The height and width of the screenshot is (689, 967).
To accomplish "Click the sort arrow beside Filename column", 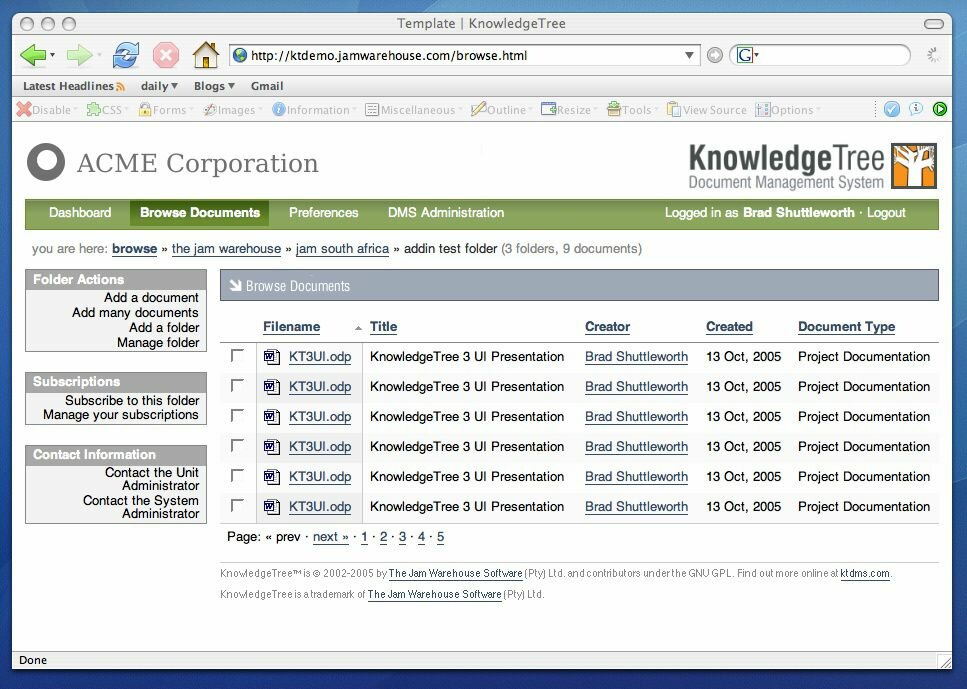I will click(x=358, y=328).
